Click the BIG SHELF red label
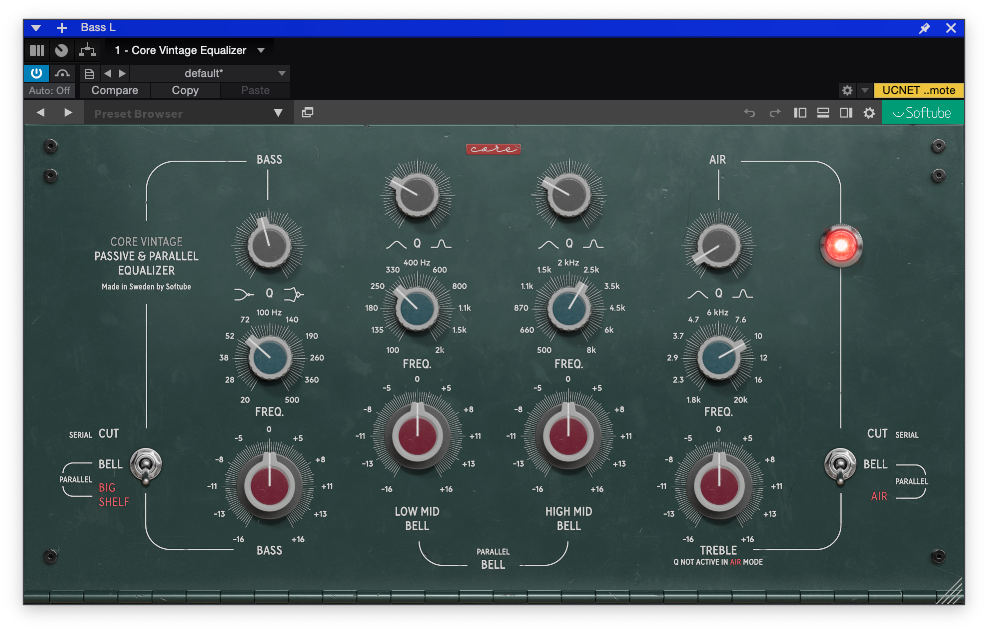Viewport: 988px width, 632px height. (x=113, y=495)
